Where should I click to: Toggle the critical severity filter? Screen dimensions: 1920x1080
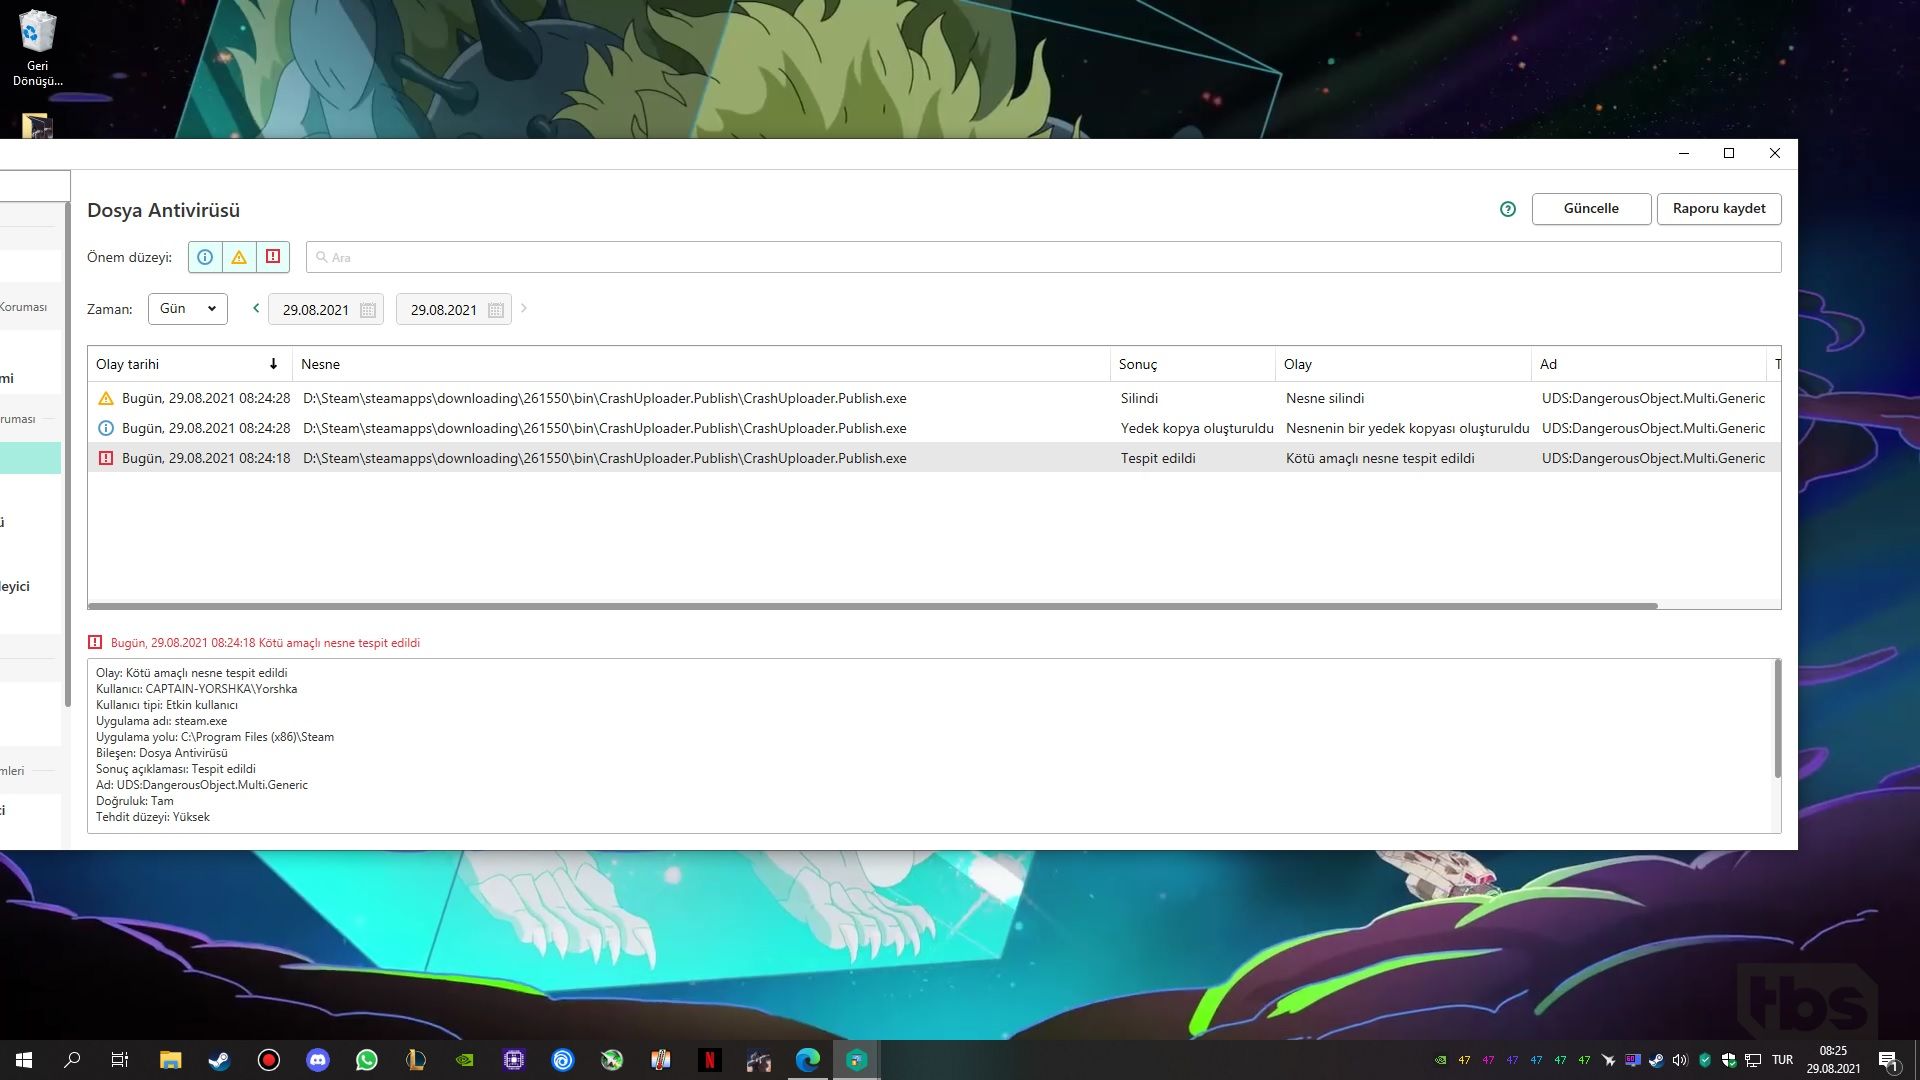coord(273,257)
